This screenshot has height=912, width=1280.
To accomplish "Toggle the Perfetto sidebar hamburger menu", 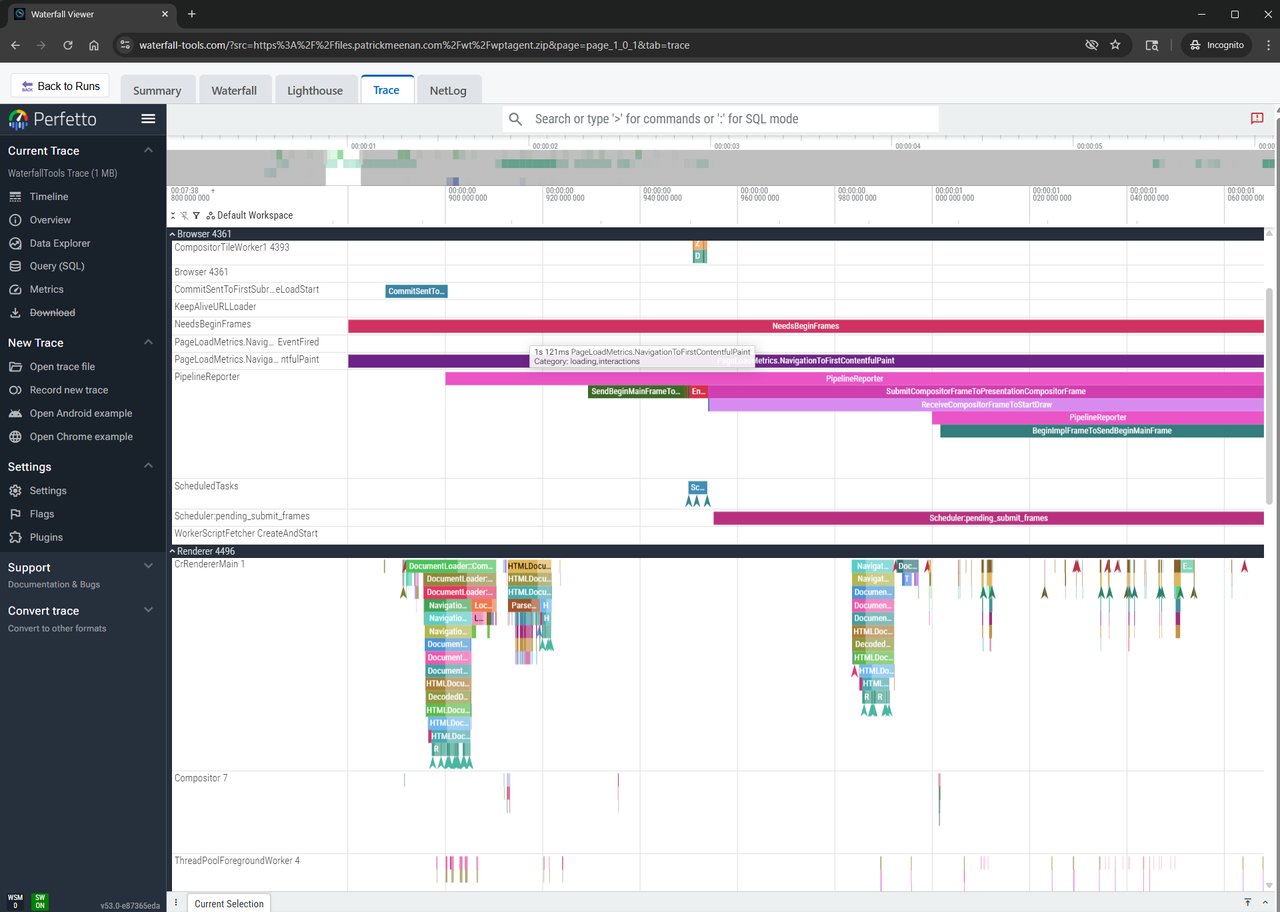I will (x=148, y=119).
